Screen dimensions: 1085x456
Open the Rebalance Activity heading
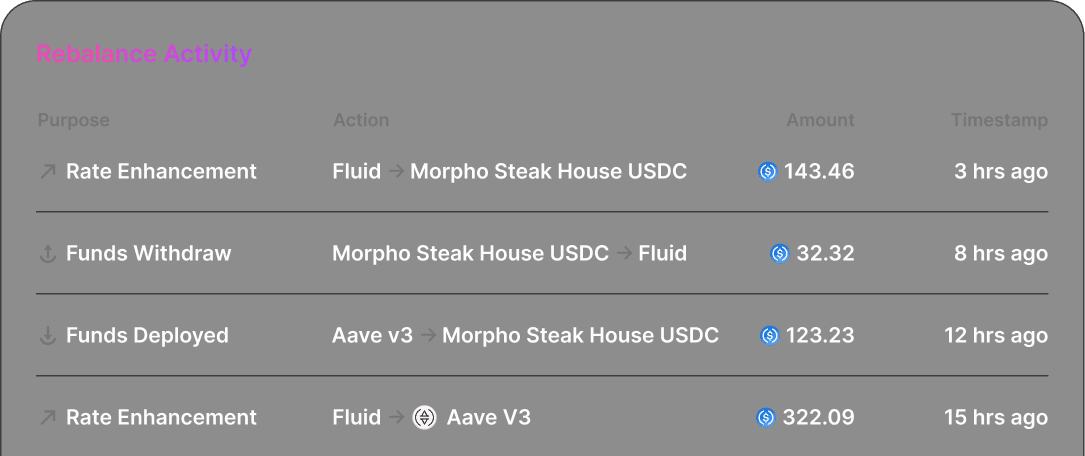[x=144, y=53]
